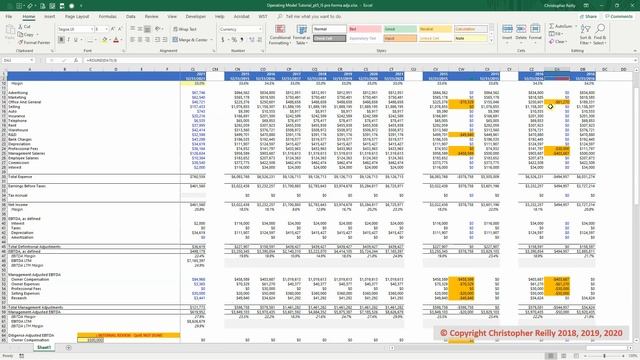Toggle Align Left
The width and height of the screenshot is (640, 360).
click(133, 40)
